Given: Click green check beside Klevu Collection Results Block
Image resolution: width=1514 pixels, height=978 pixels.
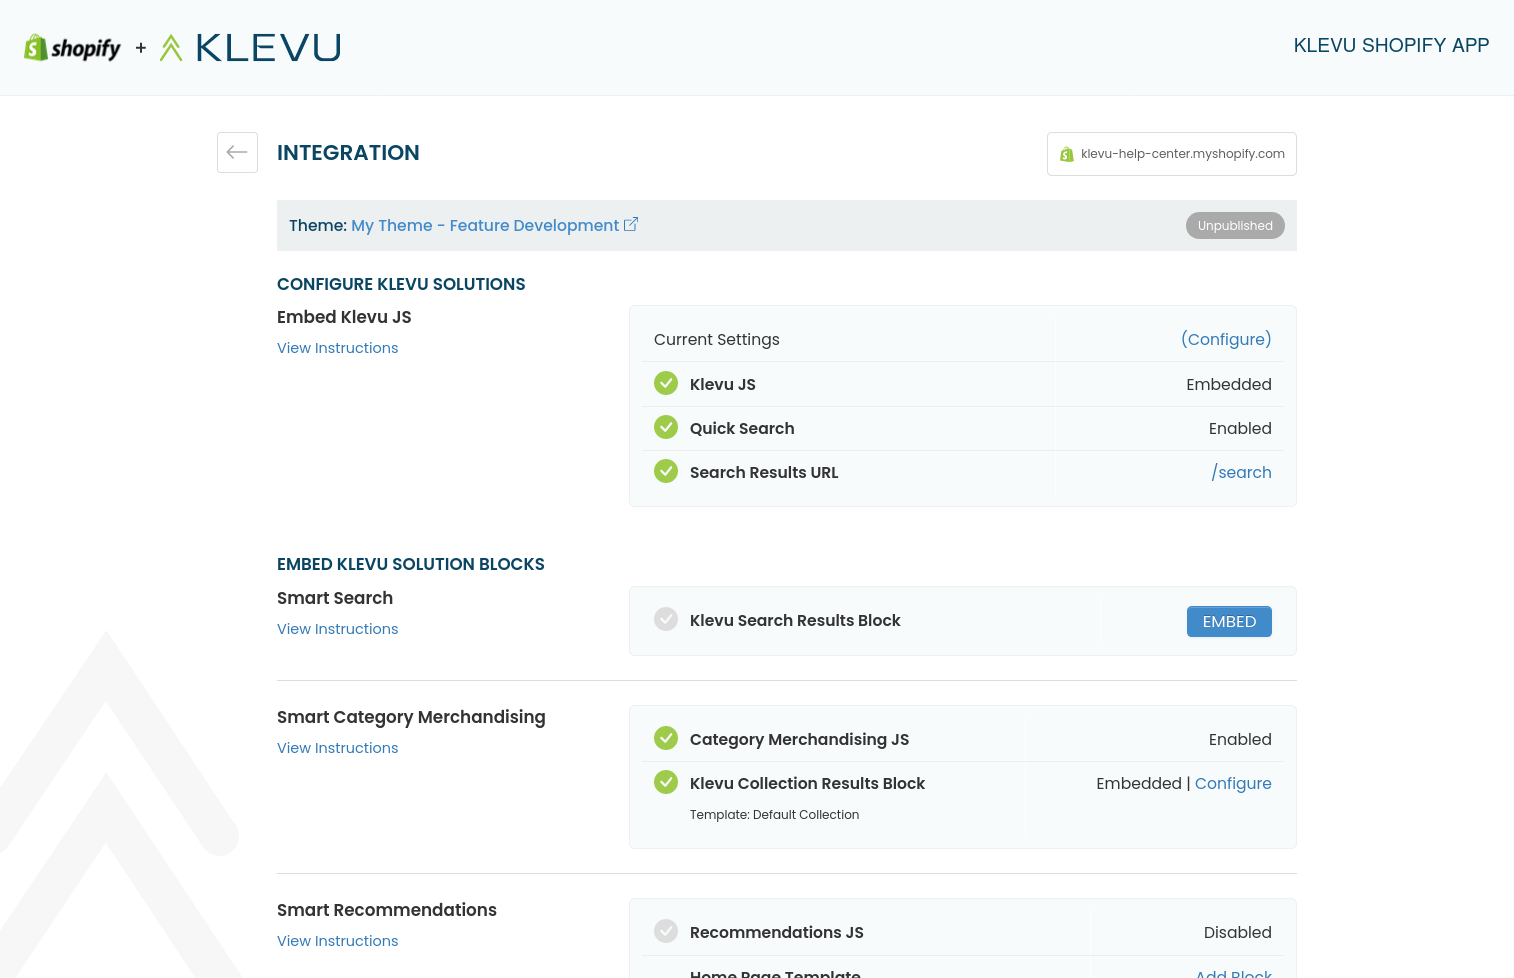Looking at the screenshot, I should (666, 782).
